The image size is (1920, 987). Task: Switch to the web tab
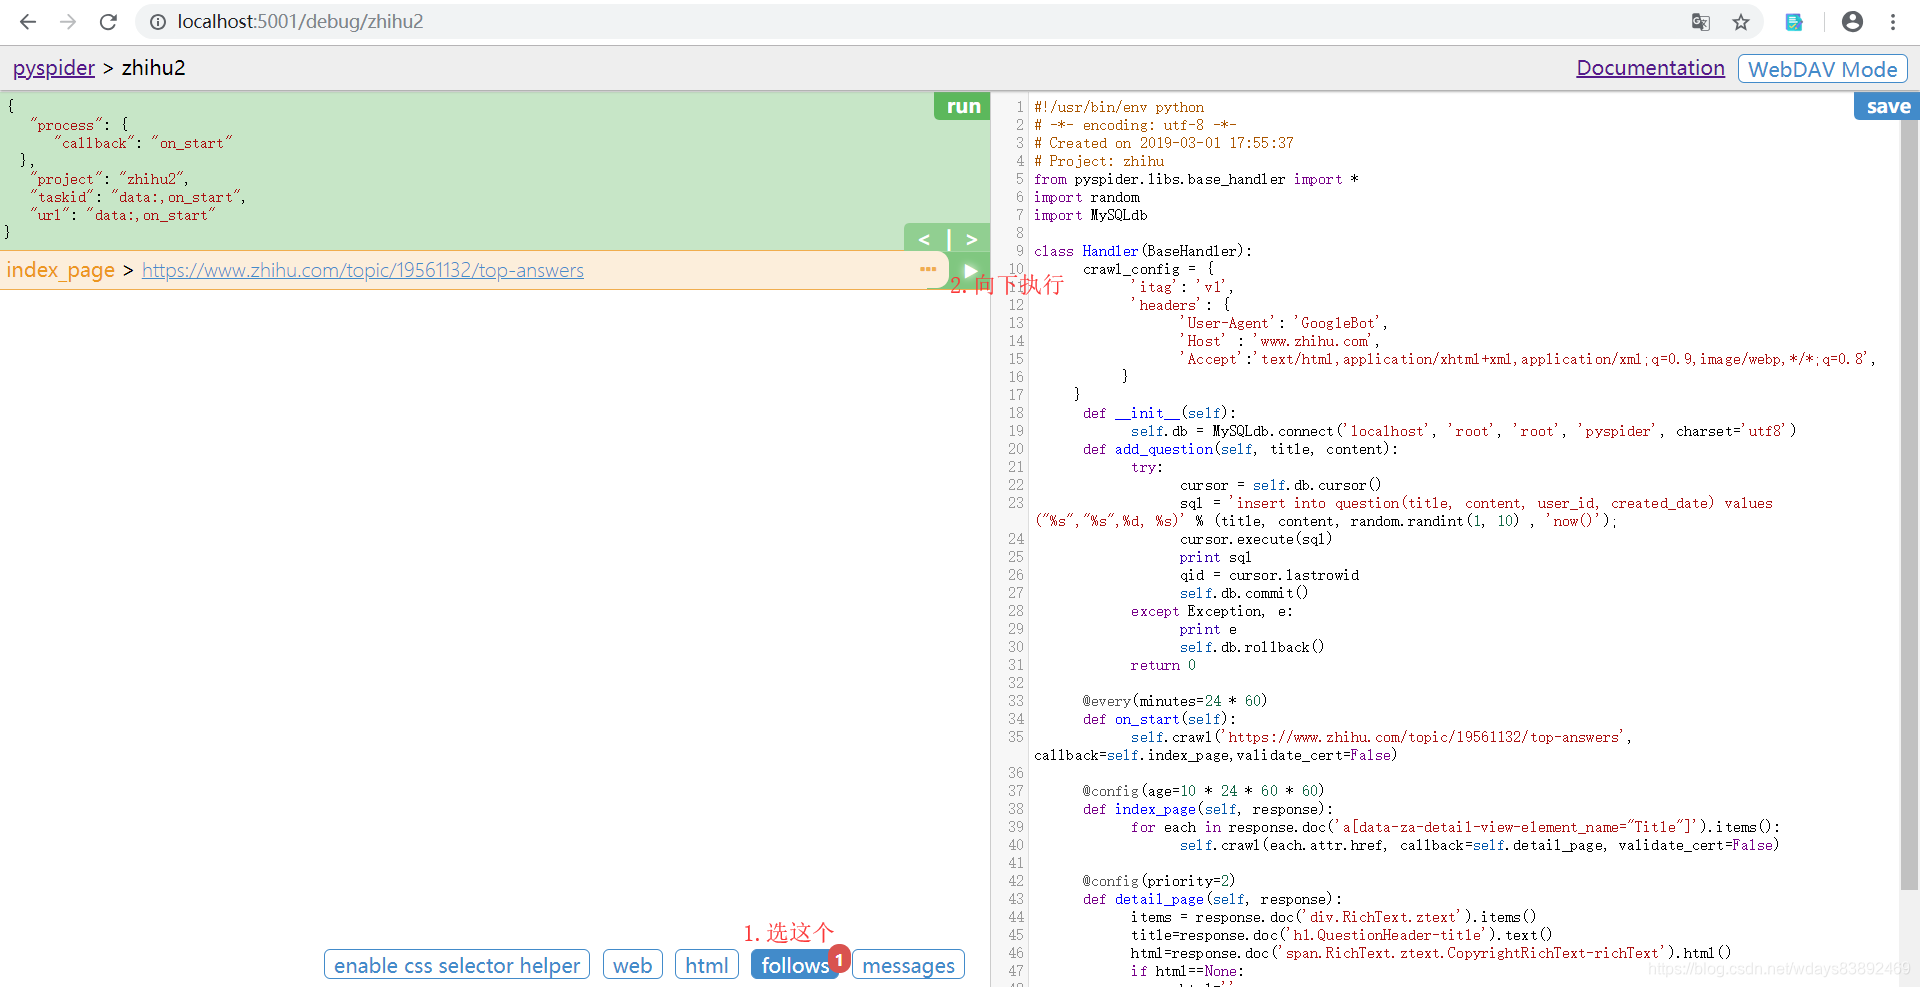(632, 965)
